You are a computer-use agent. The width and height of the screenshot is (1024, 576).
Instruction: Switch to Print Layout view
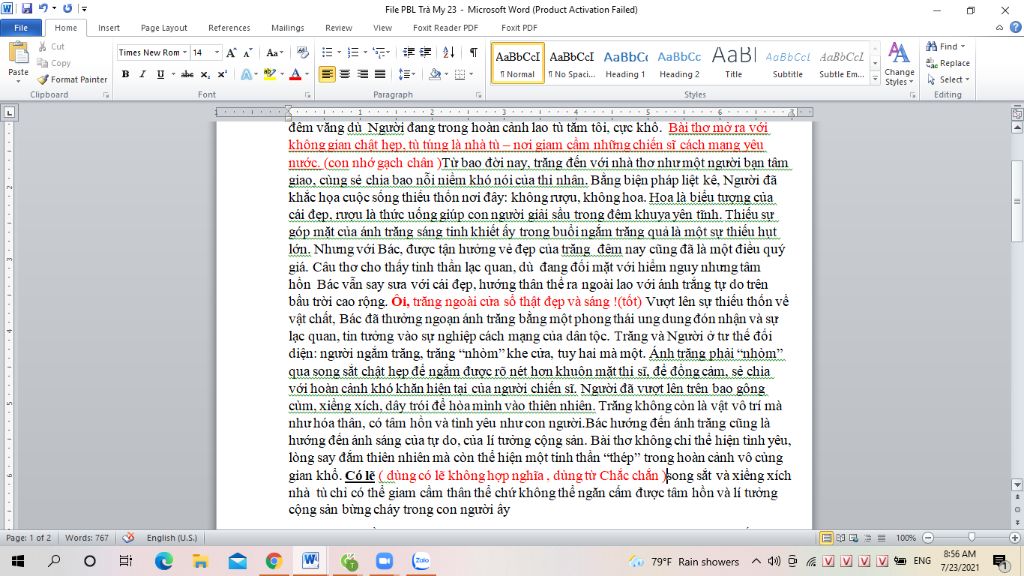click(826, 537)
